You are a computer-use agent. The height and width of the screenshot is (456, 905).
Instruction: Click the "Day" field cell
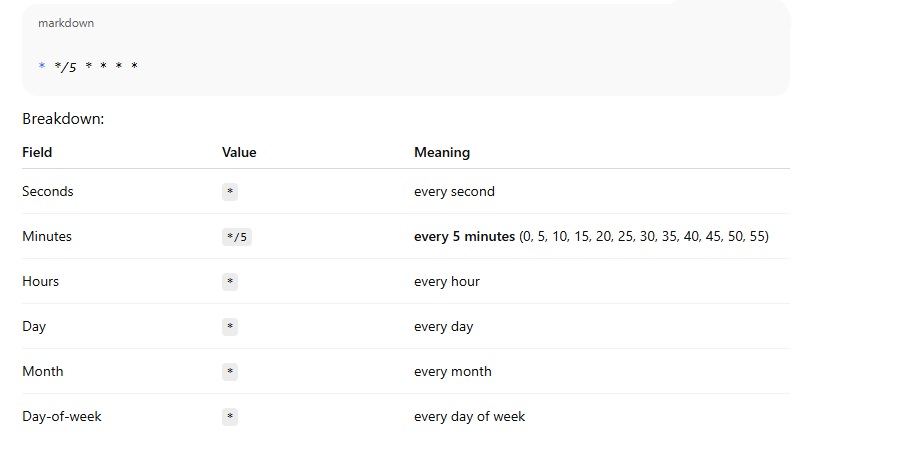(34, 326)
